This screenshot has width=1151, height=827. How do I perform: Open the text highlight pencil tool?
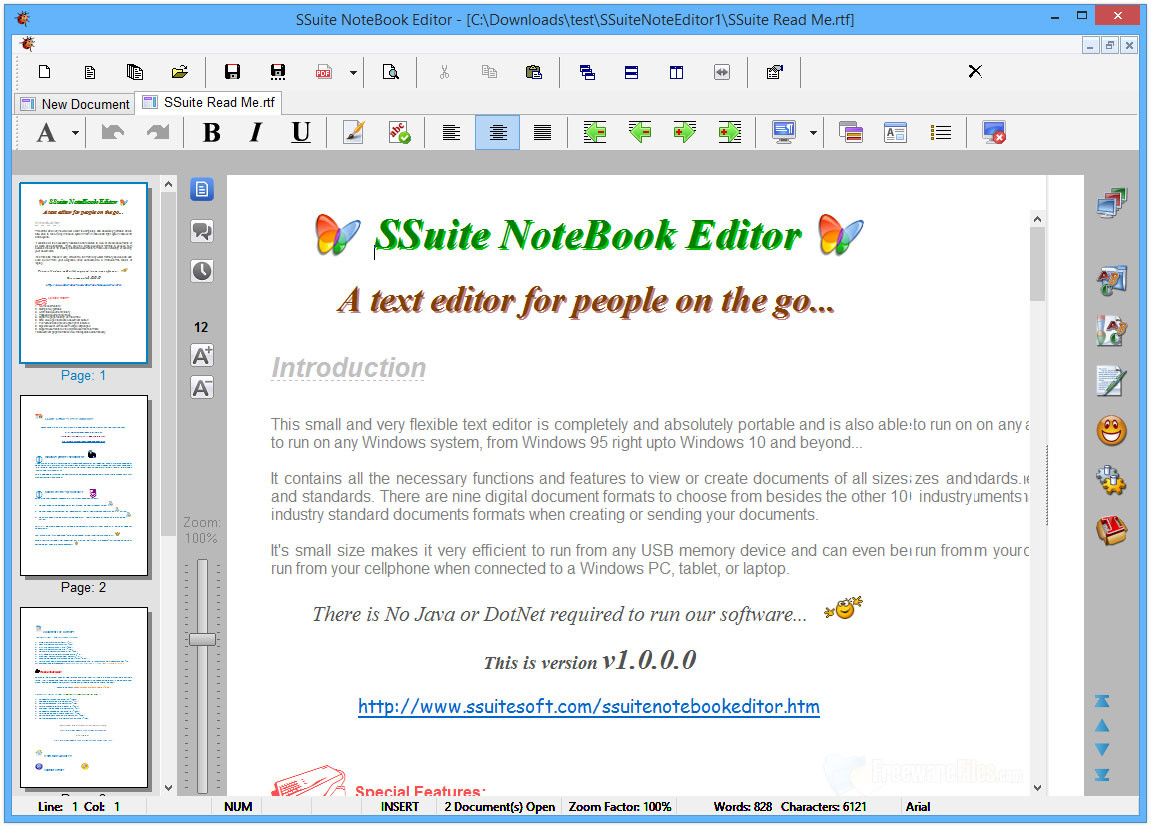(x=353, y=133)
